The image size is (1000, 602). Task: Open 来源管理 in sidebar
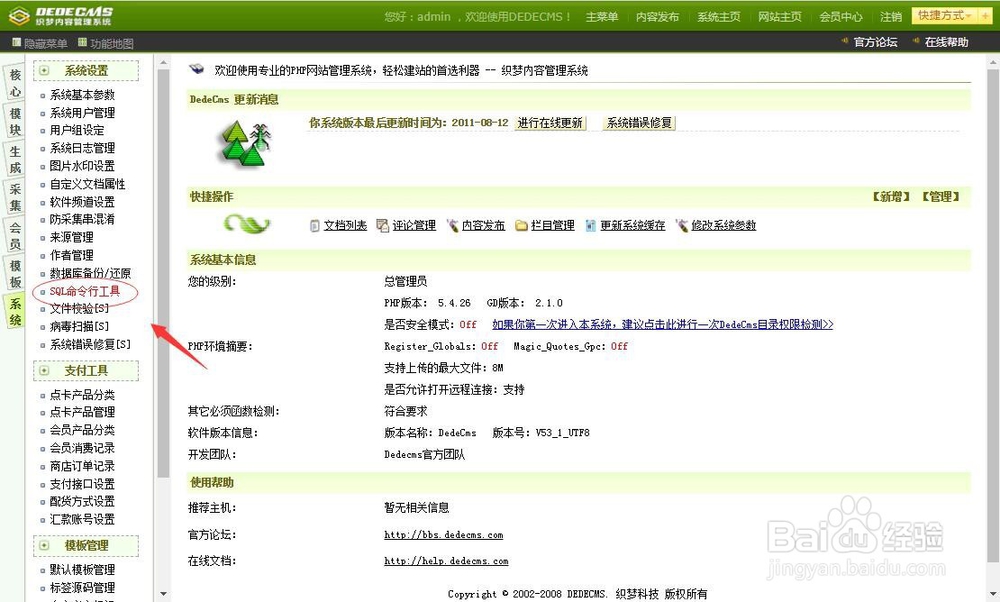(71, 237)
